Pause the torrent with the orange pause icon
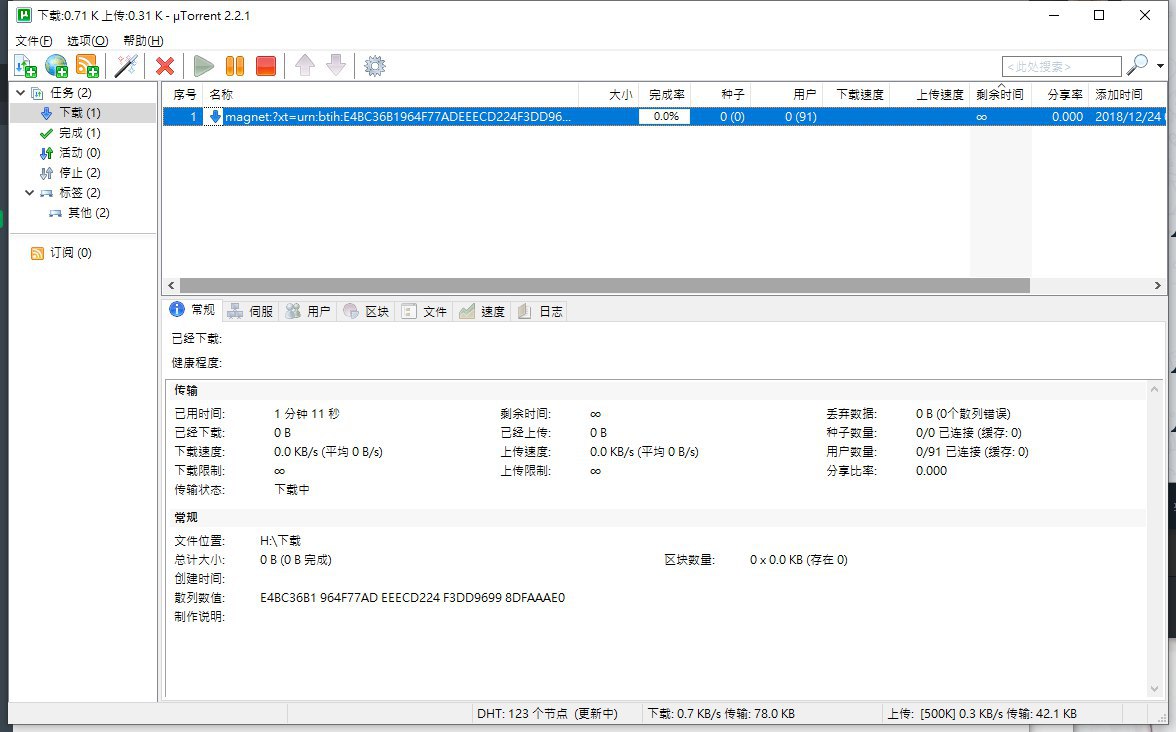Screen dimensions: 1176x732 pos(235,66)
